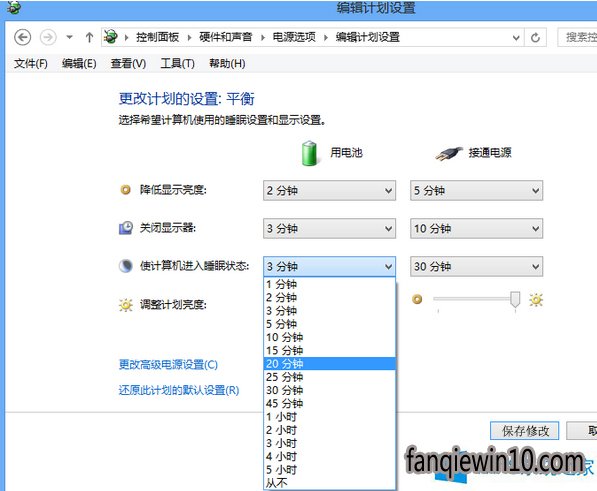The image size is (597, 491).
Task: Click 硬件和声音 in the breadcrumb path
Action: [225, 37]
